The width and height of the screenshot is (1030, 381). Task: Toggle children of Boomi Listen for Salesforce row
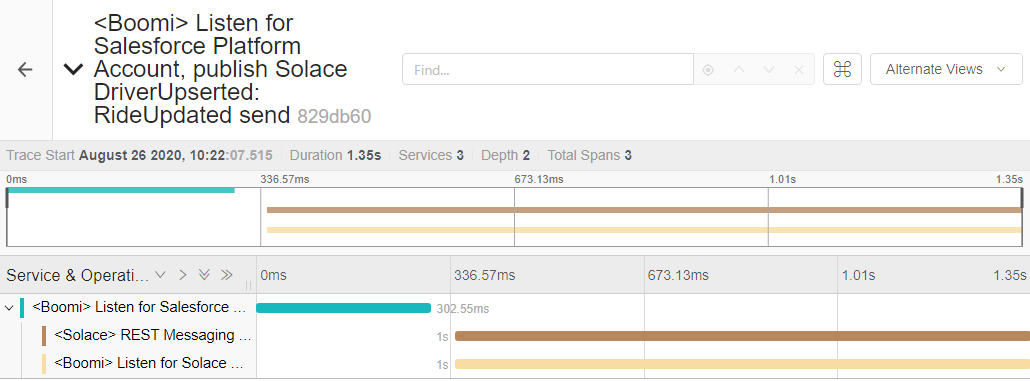(x=9, y=307)
